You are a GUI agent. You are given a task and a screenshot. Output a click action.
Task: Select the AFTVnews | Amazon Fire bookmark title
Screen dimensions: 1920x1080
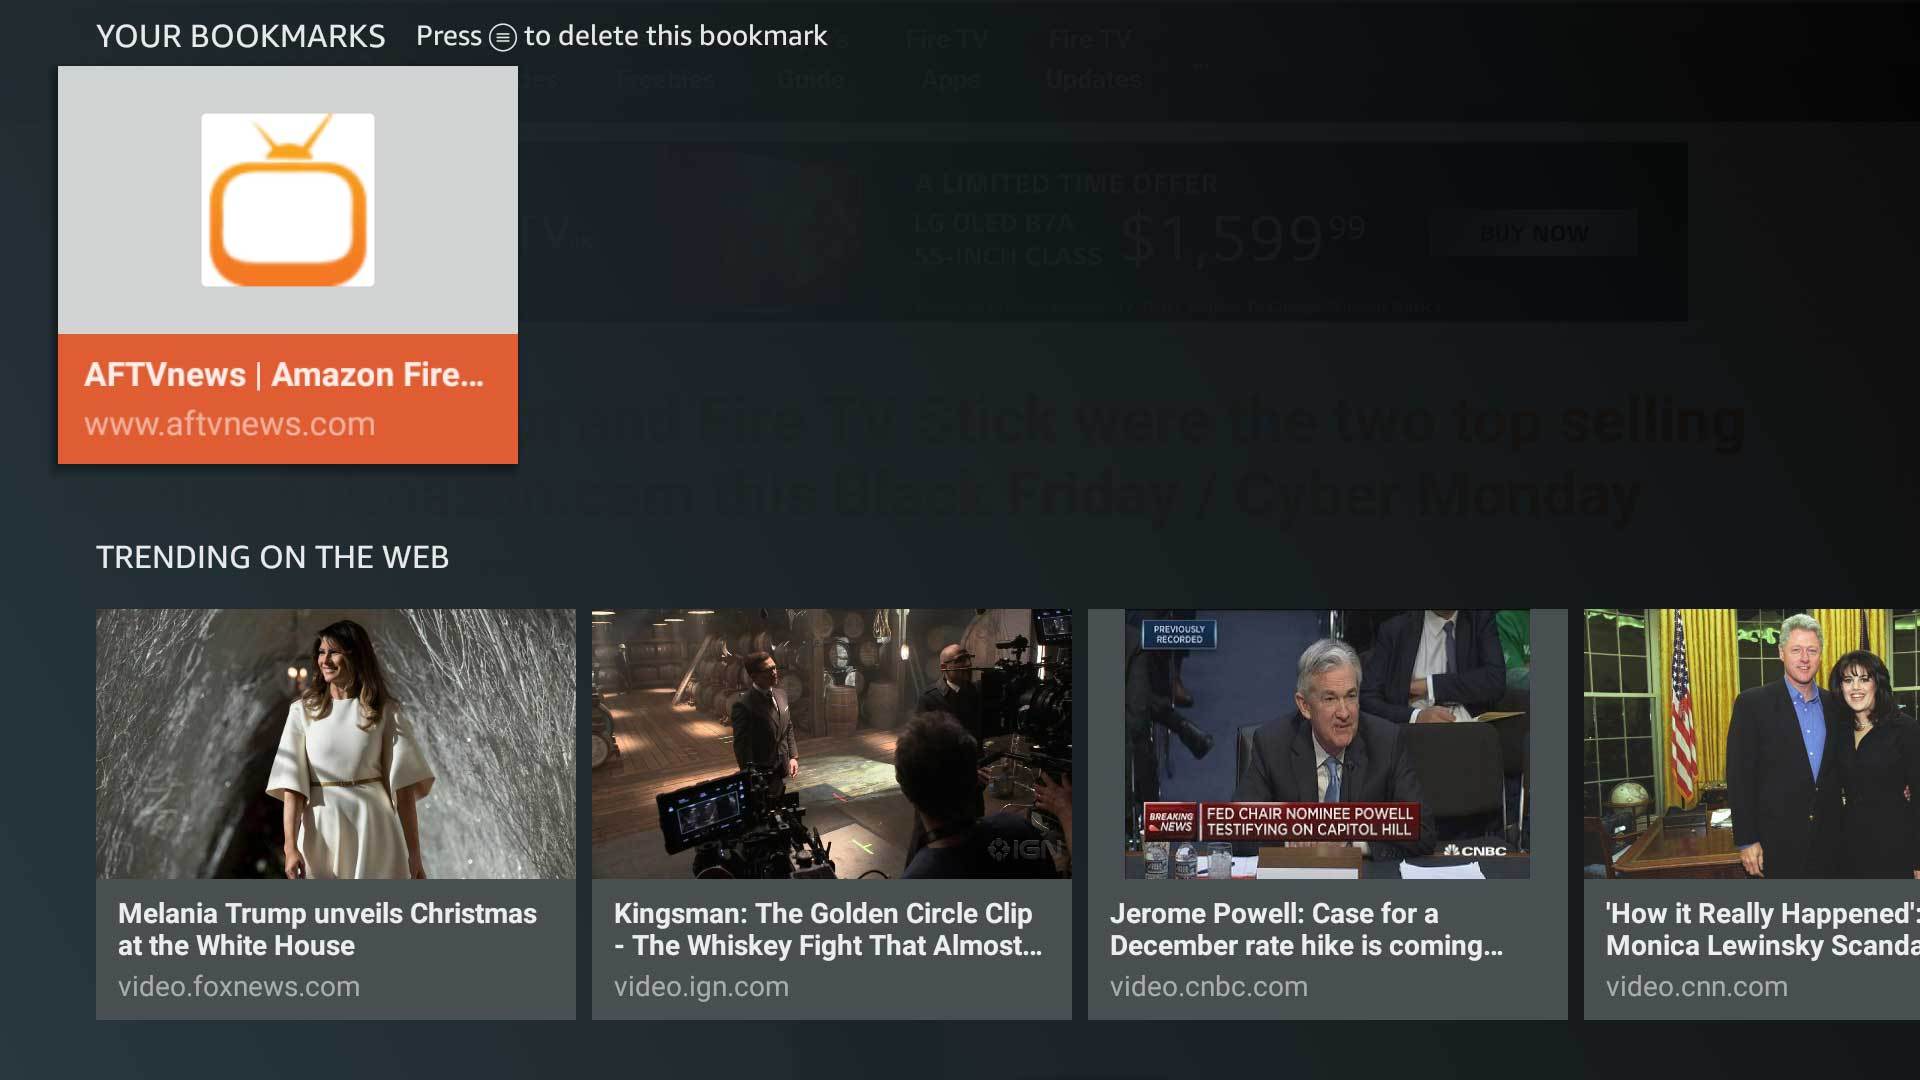[284, 375]
